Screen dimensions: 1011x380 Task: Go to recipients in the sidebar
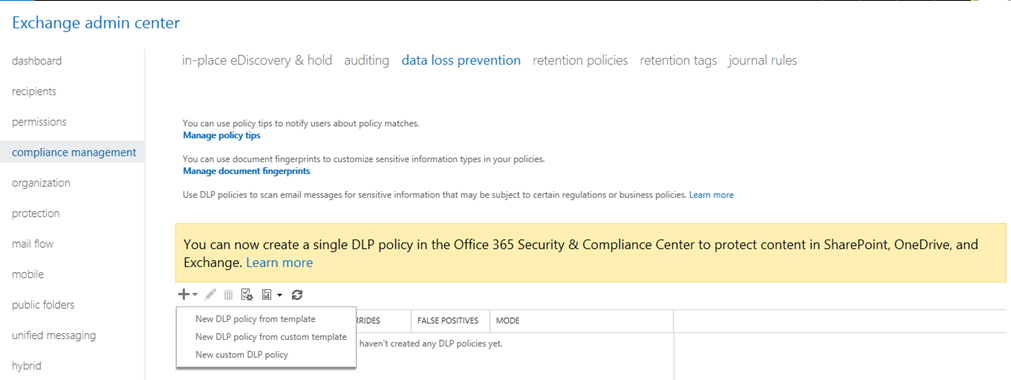pos(34,92)
